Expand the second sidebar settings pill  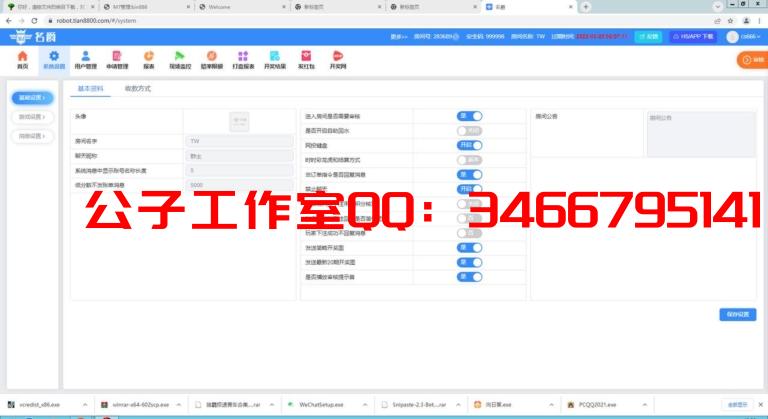[x=32, y=117]
